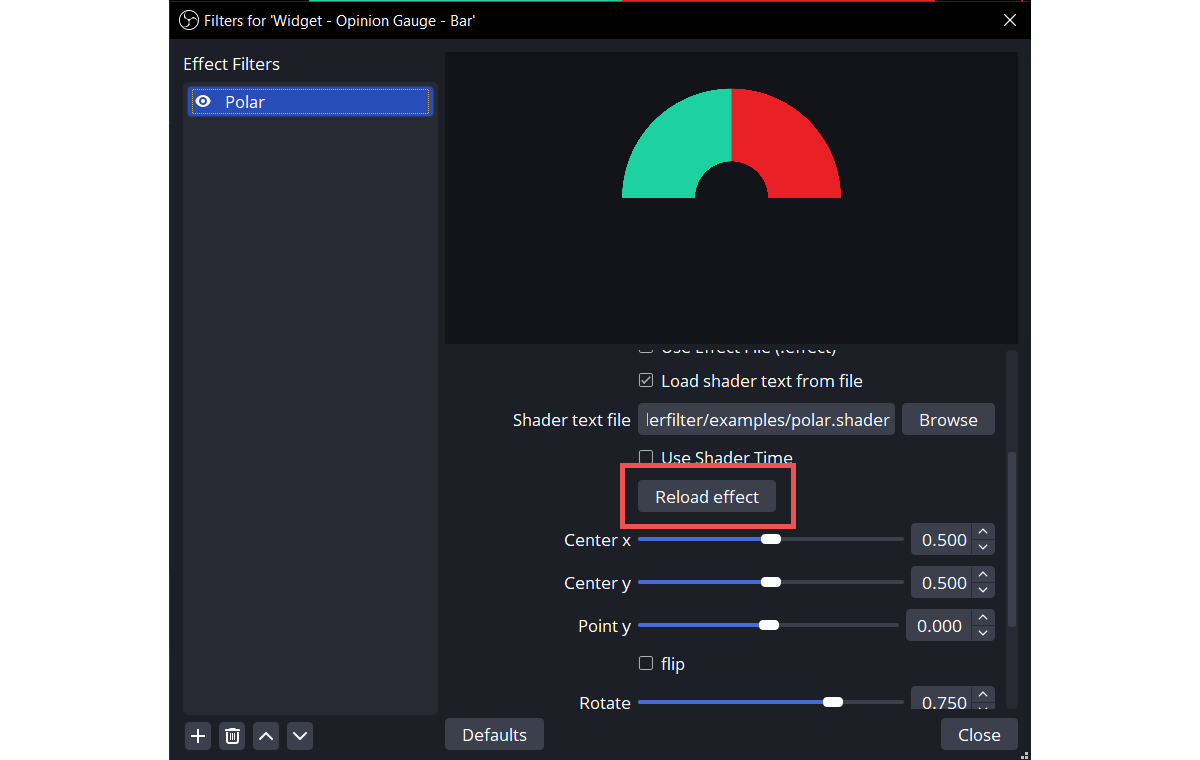Reset filter settings with Defaults button
The image size is (1200, 760).
pos(494,735)
